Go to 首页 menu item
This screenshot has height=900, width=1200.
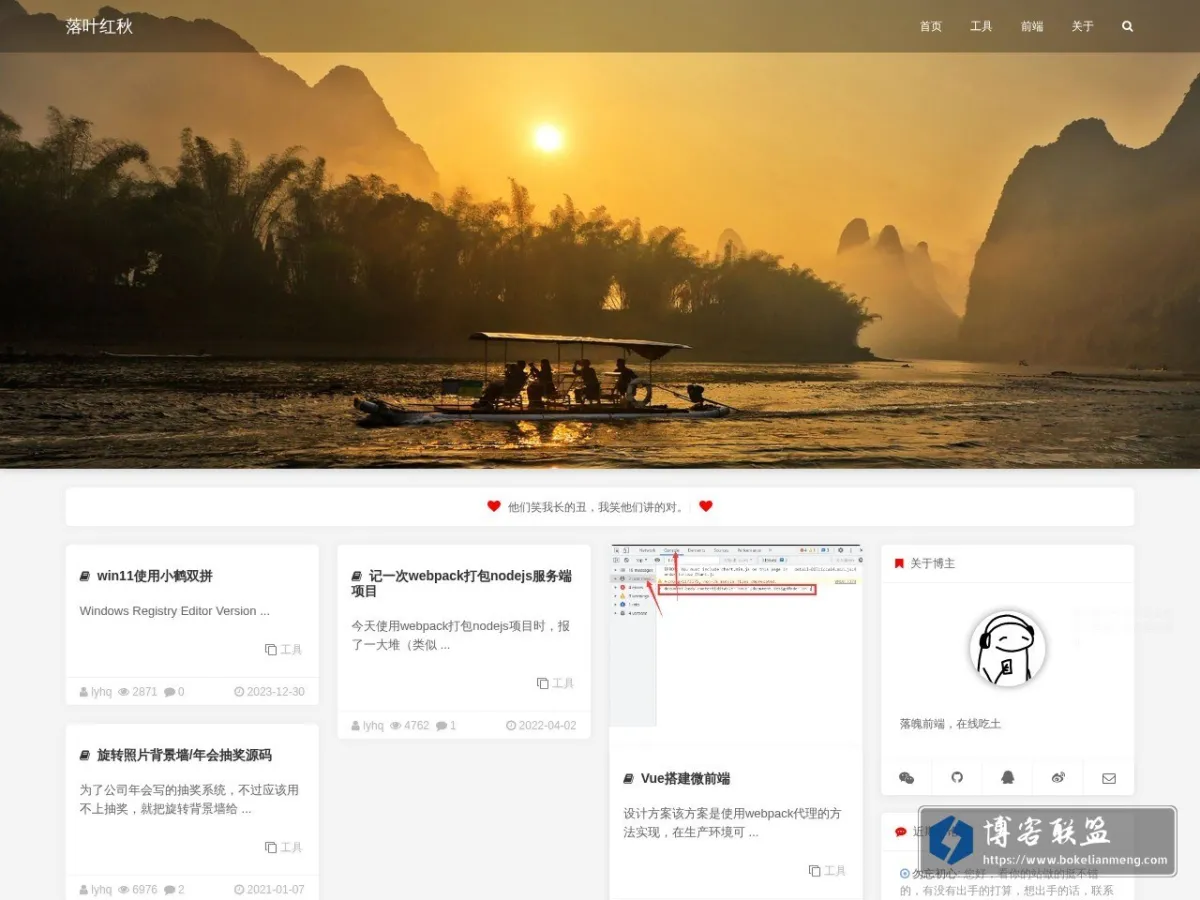(x=931, y=26)
